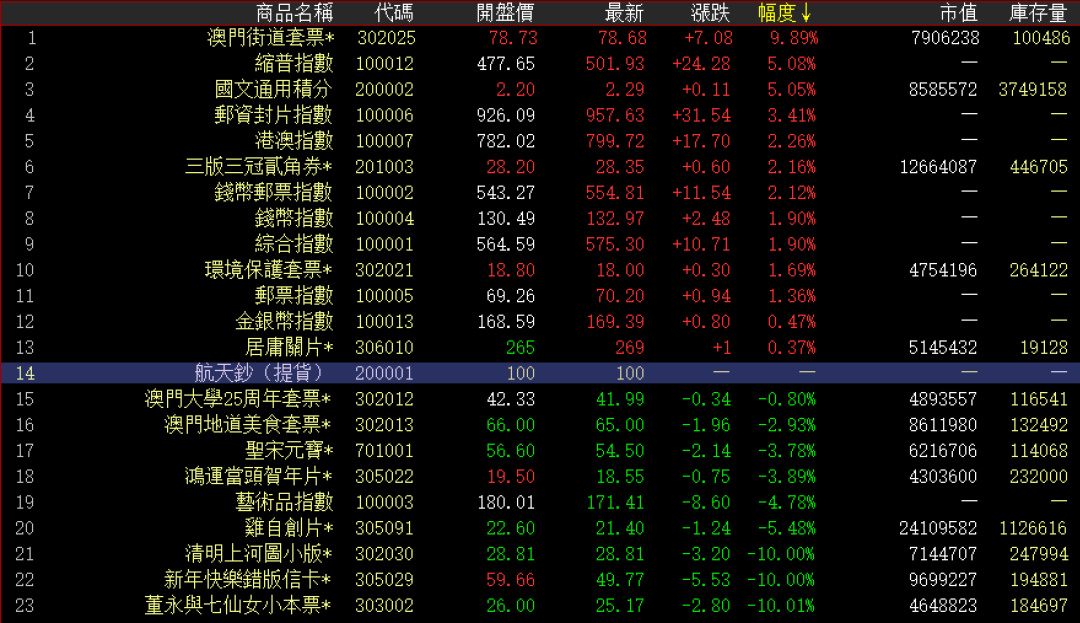Viewport: 1080px width, 623px height.
Task: Select the highlighted 航天鈔（提貨） row
Action: click(540, 373)
